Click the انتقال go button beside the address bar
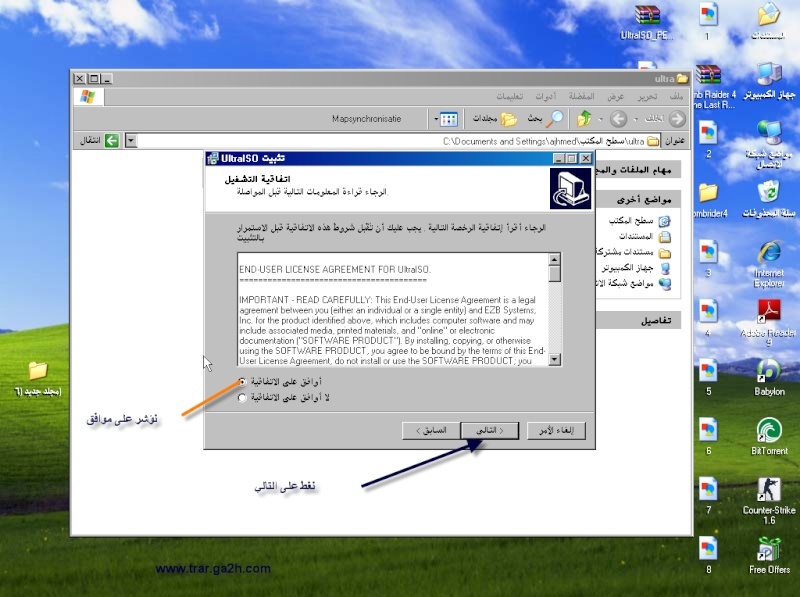The image size is (800, 597). point(99,140)
